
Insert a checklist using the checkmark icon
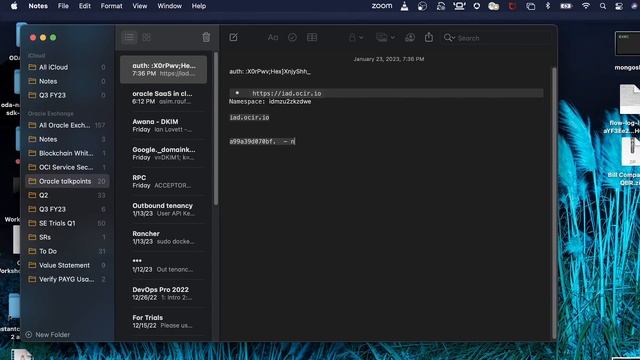click(292, 38)
